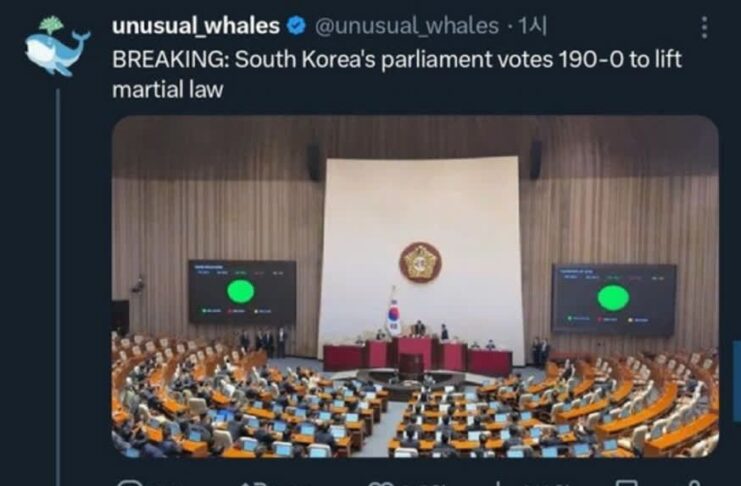Click the left green-circle voting screen in the photo
The width and height of the screenshot is (741, 486).
pyautogui.click(x=242, y=292)
